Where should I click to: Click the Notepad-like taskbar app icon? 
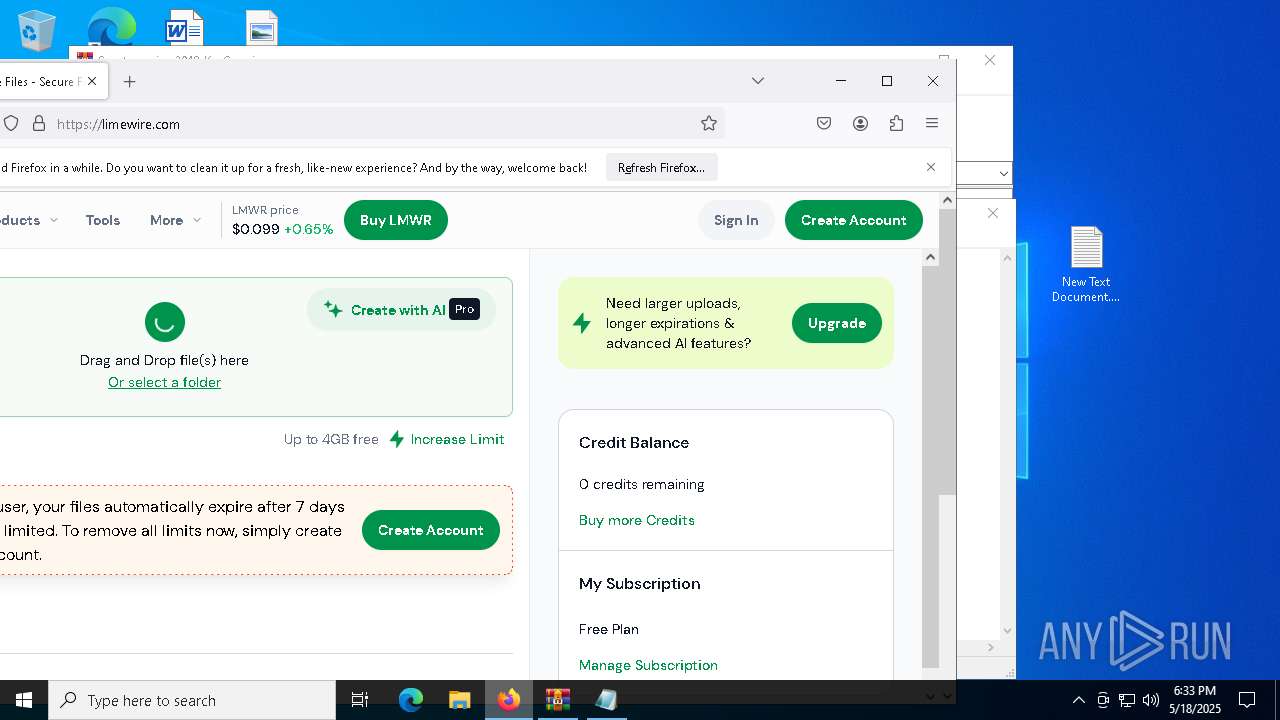coord(606,700)
